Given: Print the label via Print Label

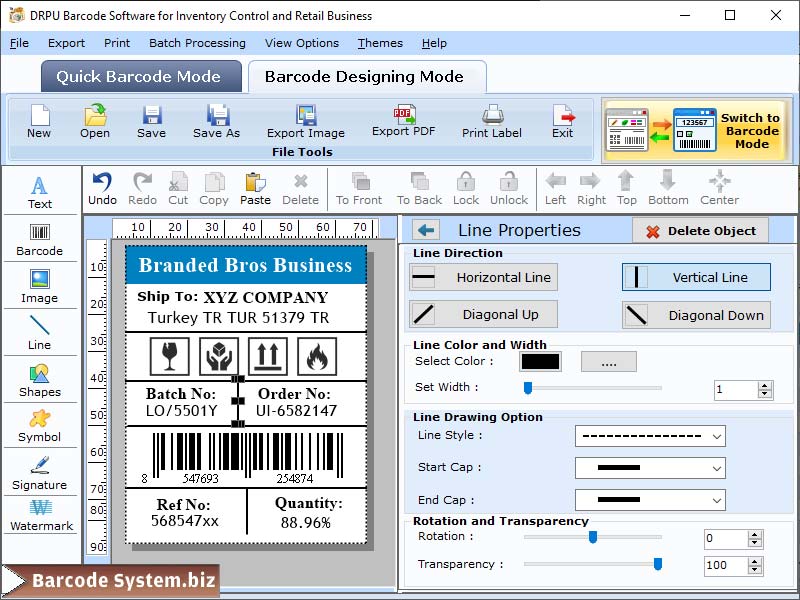Looking at the screenshot, I should [492, 121].
